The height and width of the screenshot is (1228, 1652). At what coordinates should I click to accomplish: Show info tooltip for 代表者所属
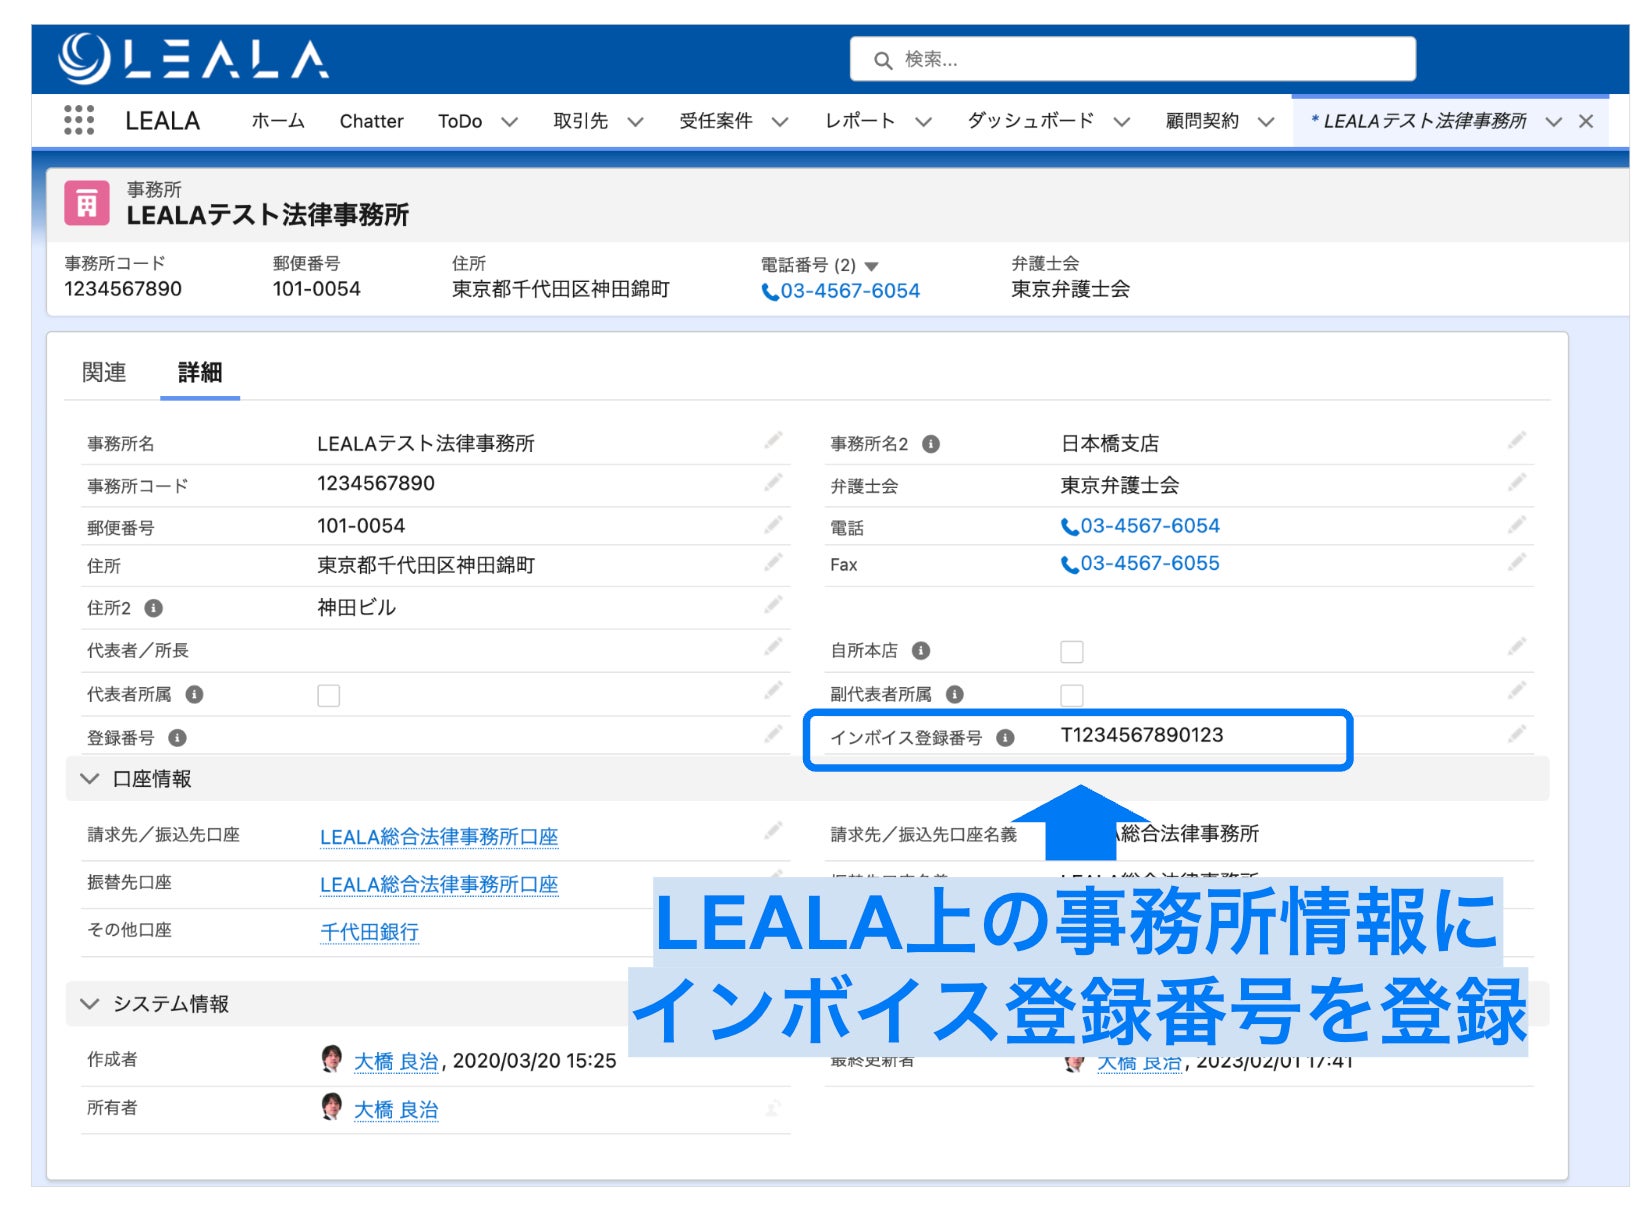[195, 694]
